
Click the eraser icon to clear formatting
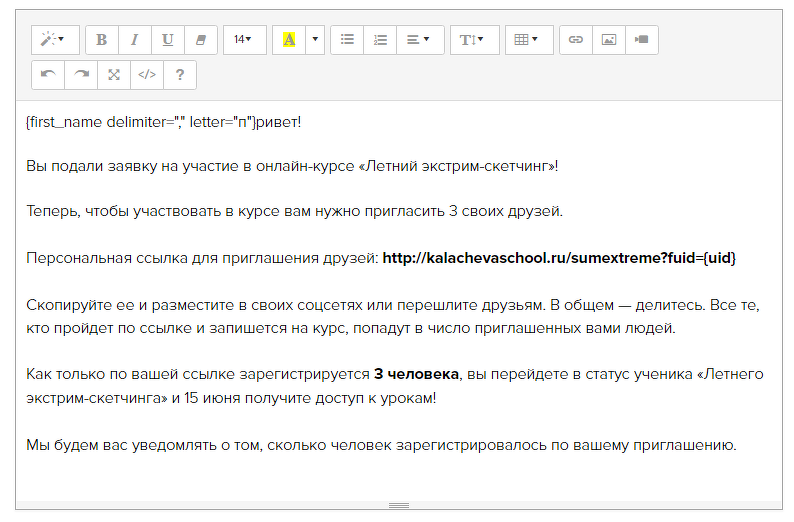(x=200, y=40)
